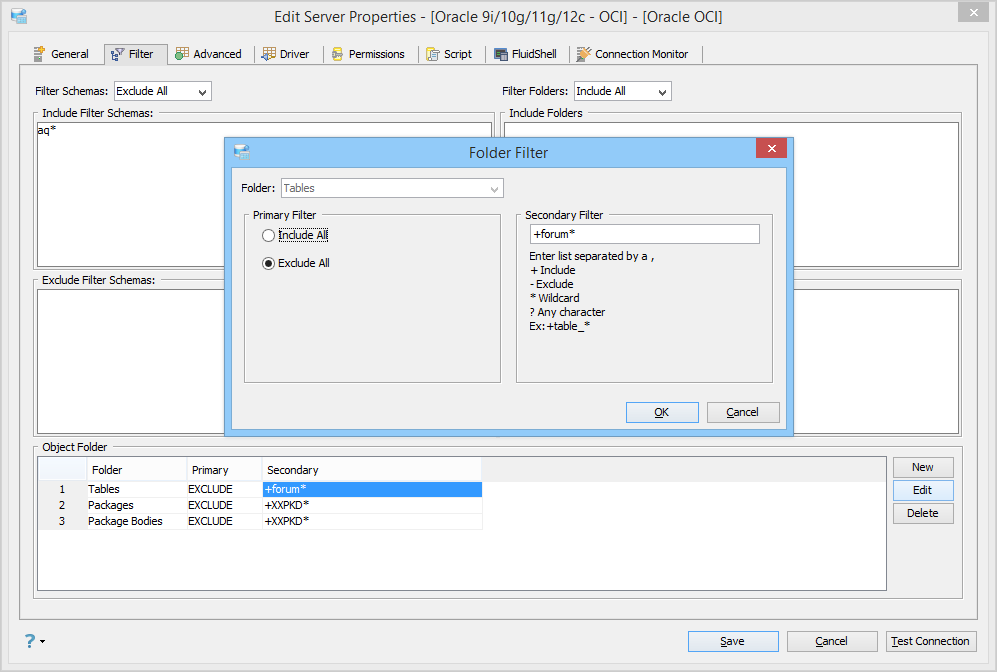This screenshot has height=672, width=997.
Task: Click the Secondary Filter text field
Action: pos(645,234)
